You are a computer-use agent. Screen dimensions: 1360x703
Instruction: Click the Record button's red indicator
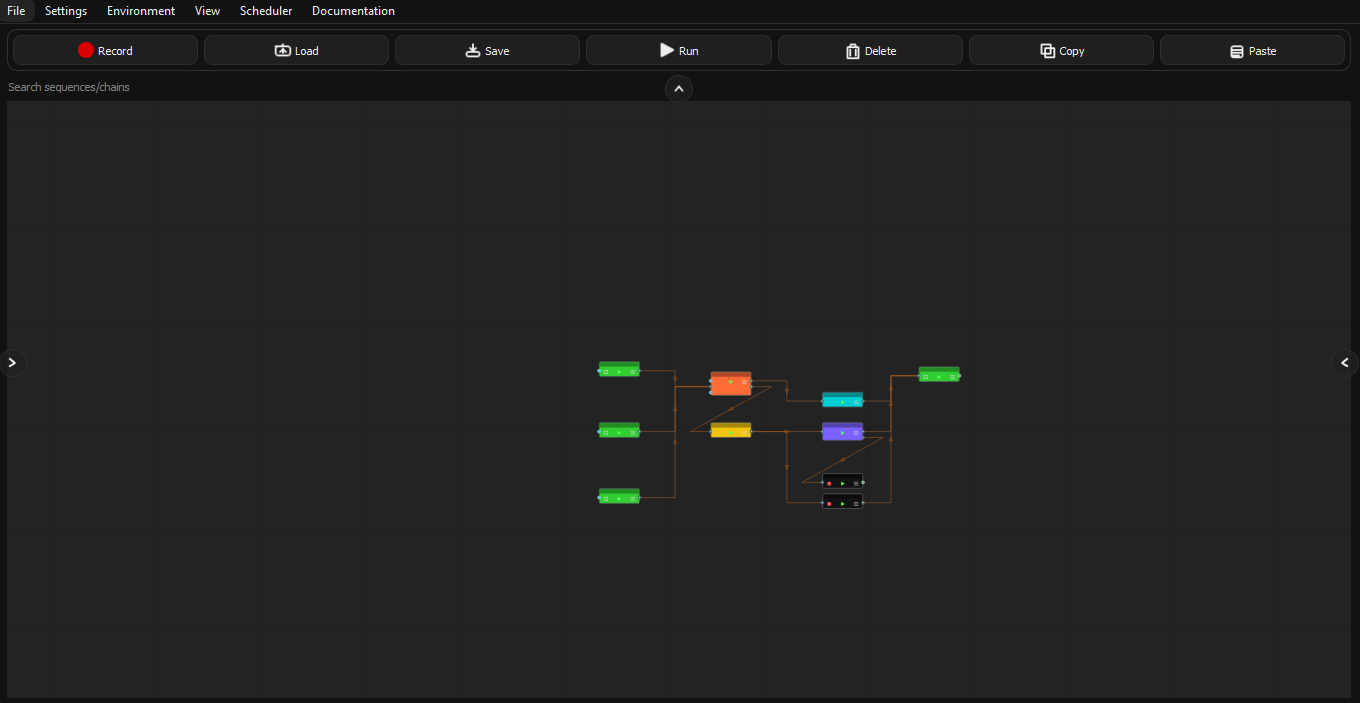(x=86, y=49)
